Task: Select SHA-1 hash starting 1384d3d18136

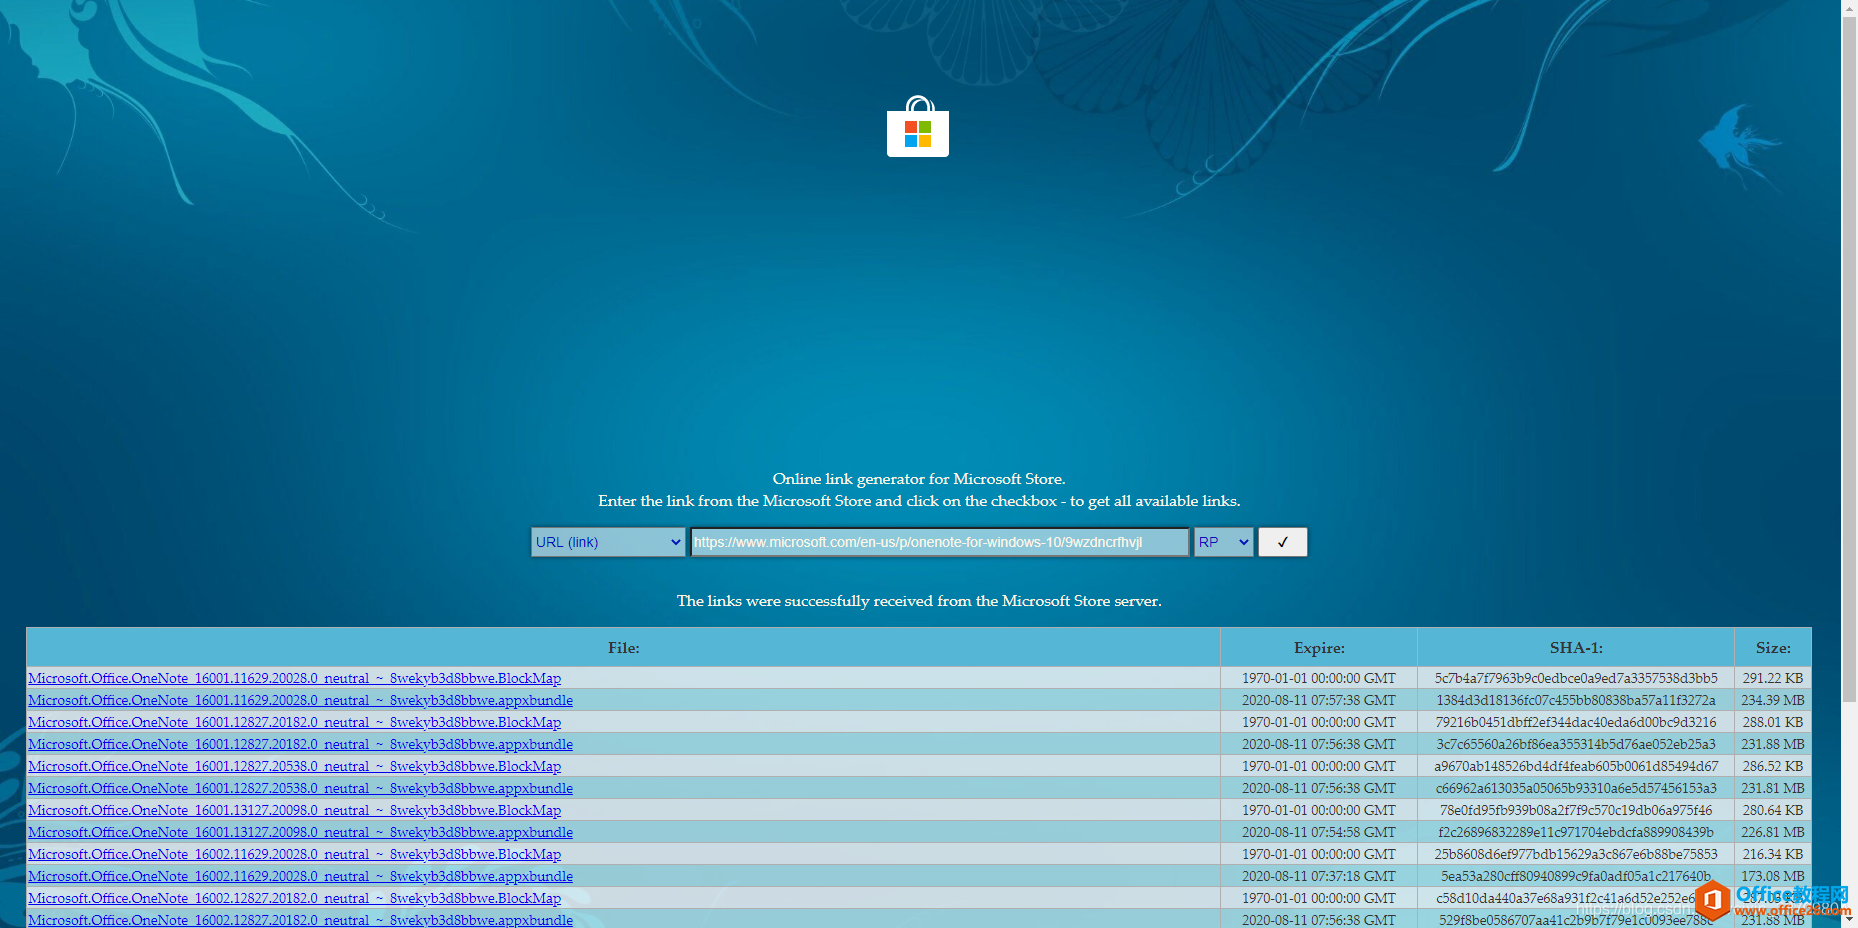Action: (x=1576, y=700)
